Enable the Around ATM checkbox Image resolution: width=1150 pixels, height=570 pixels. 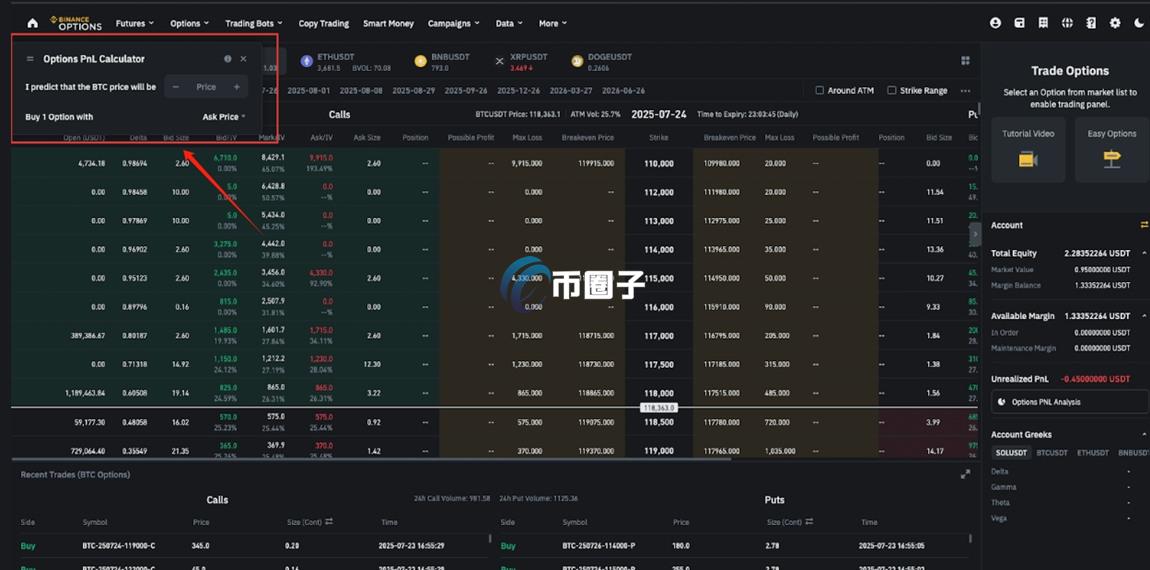[820, 90]
